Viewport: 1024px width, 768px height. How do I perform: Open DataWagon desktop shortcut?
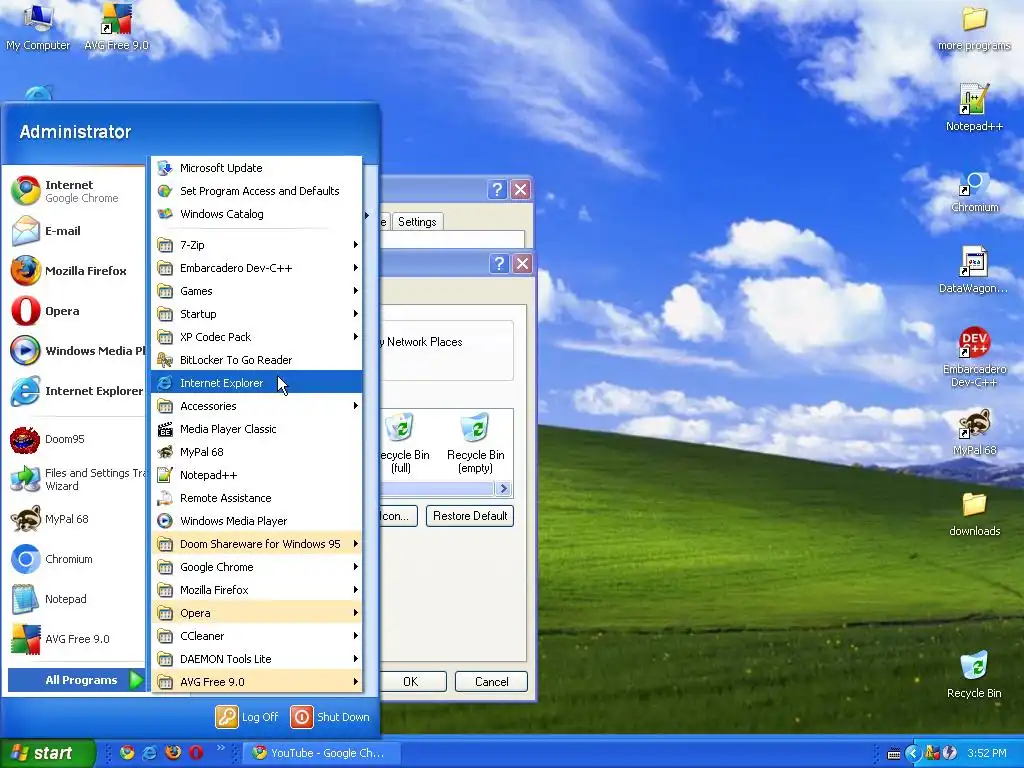[973, 270]
